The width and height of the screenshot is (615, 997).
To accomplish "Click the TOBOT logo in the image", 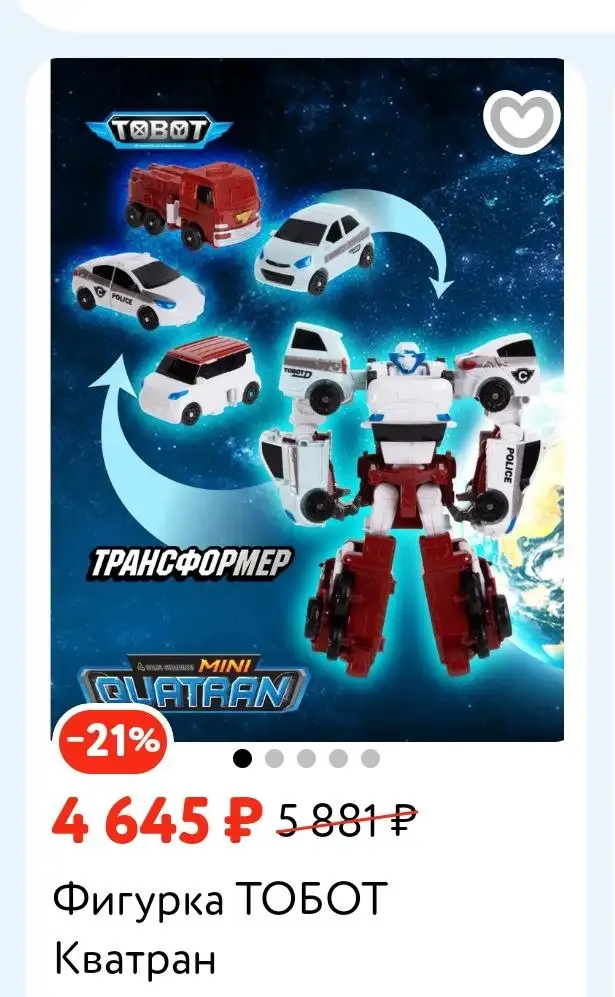I will point(159,130).
